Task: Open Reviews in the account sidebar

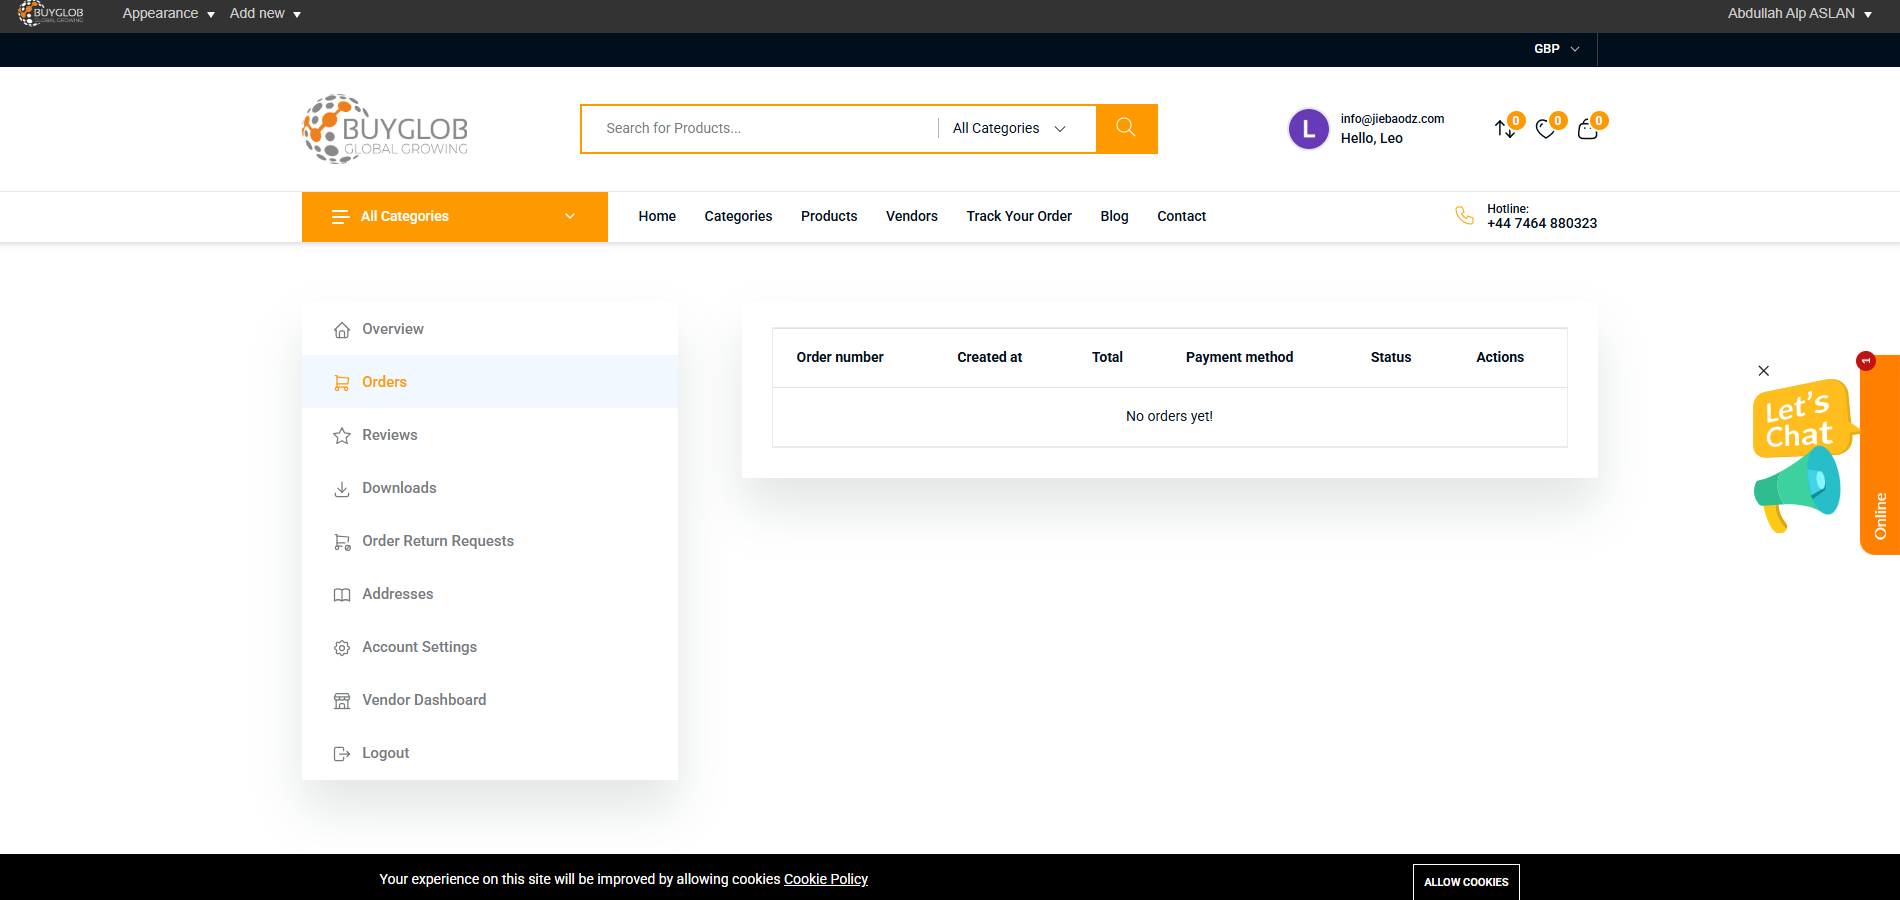Action: coord(490,435)
